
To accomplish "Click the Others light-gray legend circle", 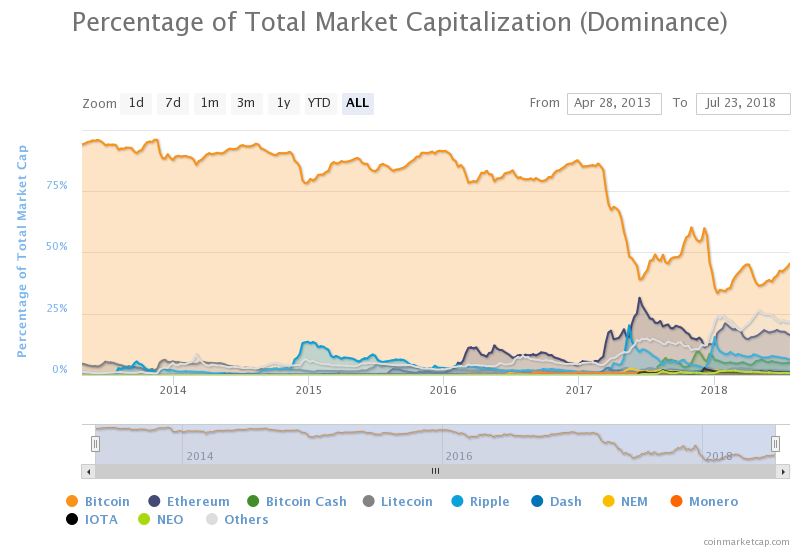I will 212,519.
